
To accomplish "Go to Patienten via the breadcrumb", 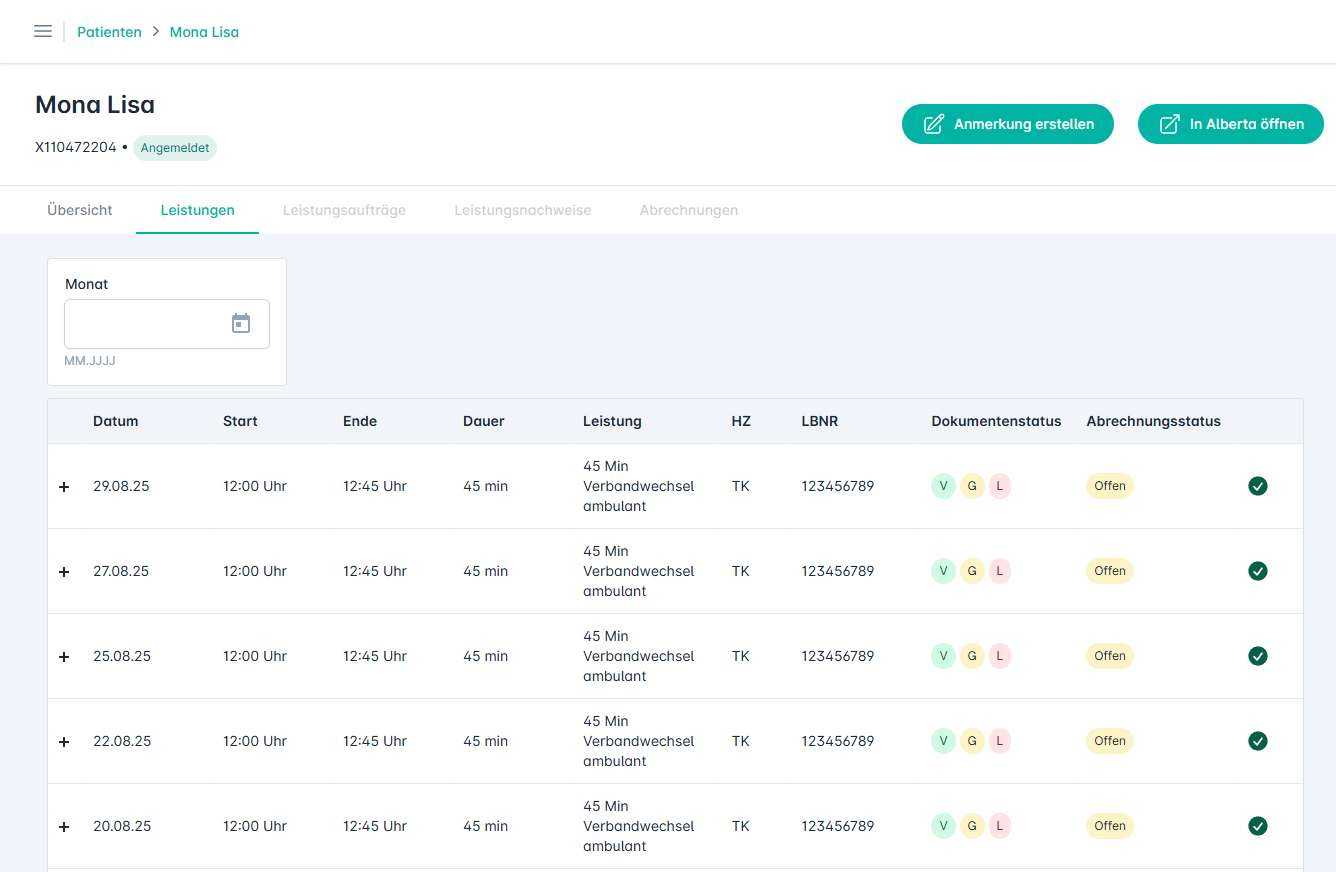I will [109, 32].
